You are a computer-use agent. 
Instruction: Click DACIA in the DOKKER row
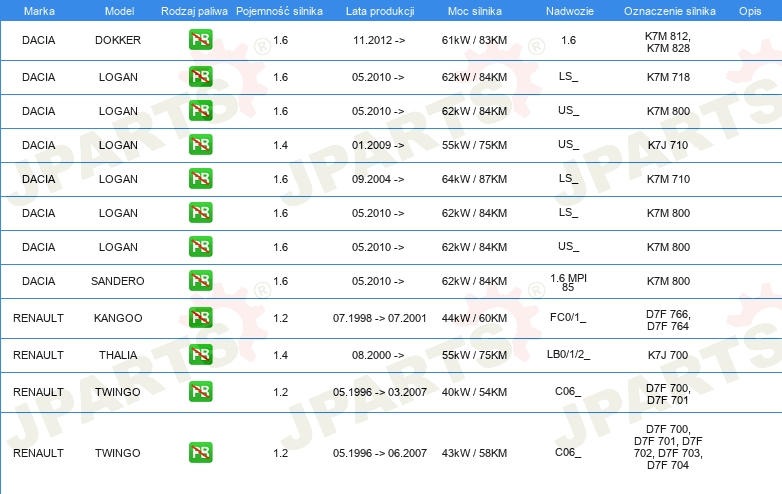[38, 40]
